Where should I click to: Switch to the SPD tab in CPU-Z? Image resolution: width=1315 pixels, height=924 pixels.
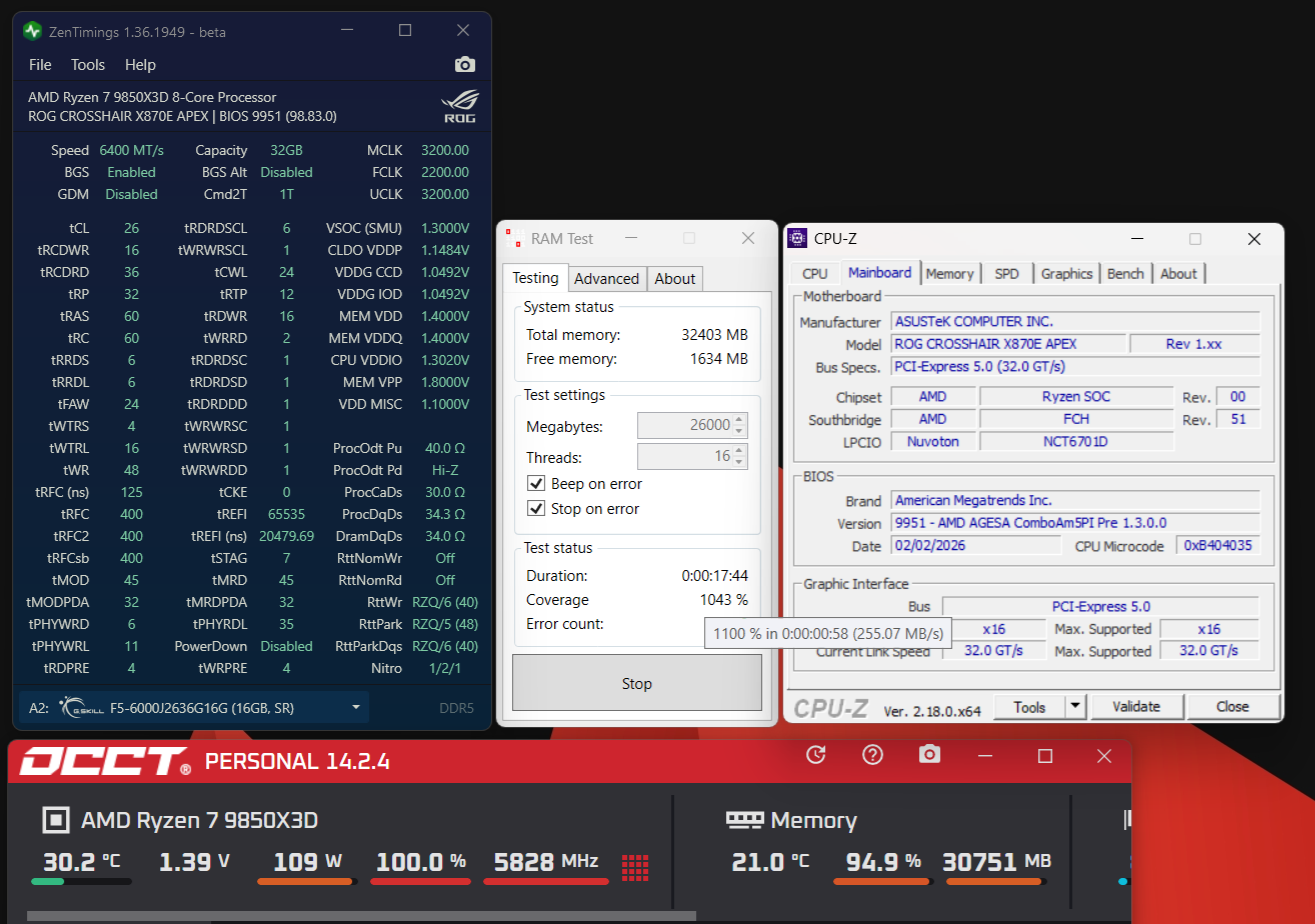click(x=1007, y=274)
